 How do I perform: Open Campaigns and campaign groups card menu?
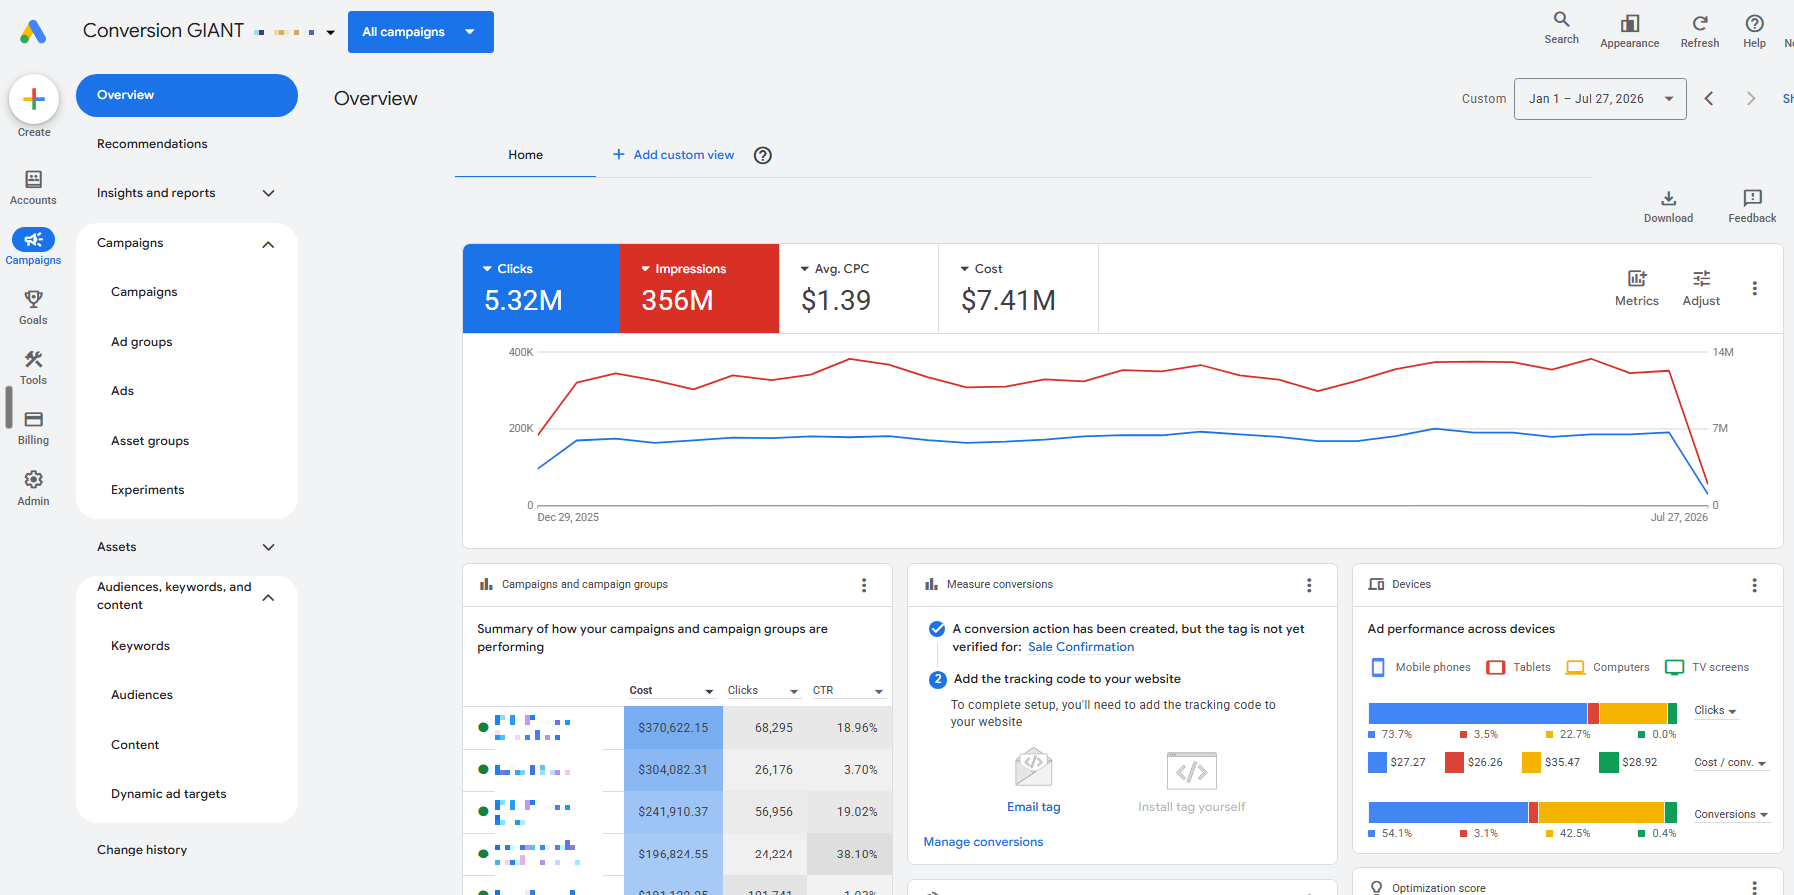point(864,585)
